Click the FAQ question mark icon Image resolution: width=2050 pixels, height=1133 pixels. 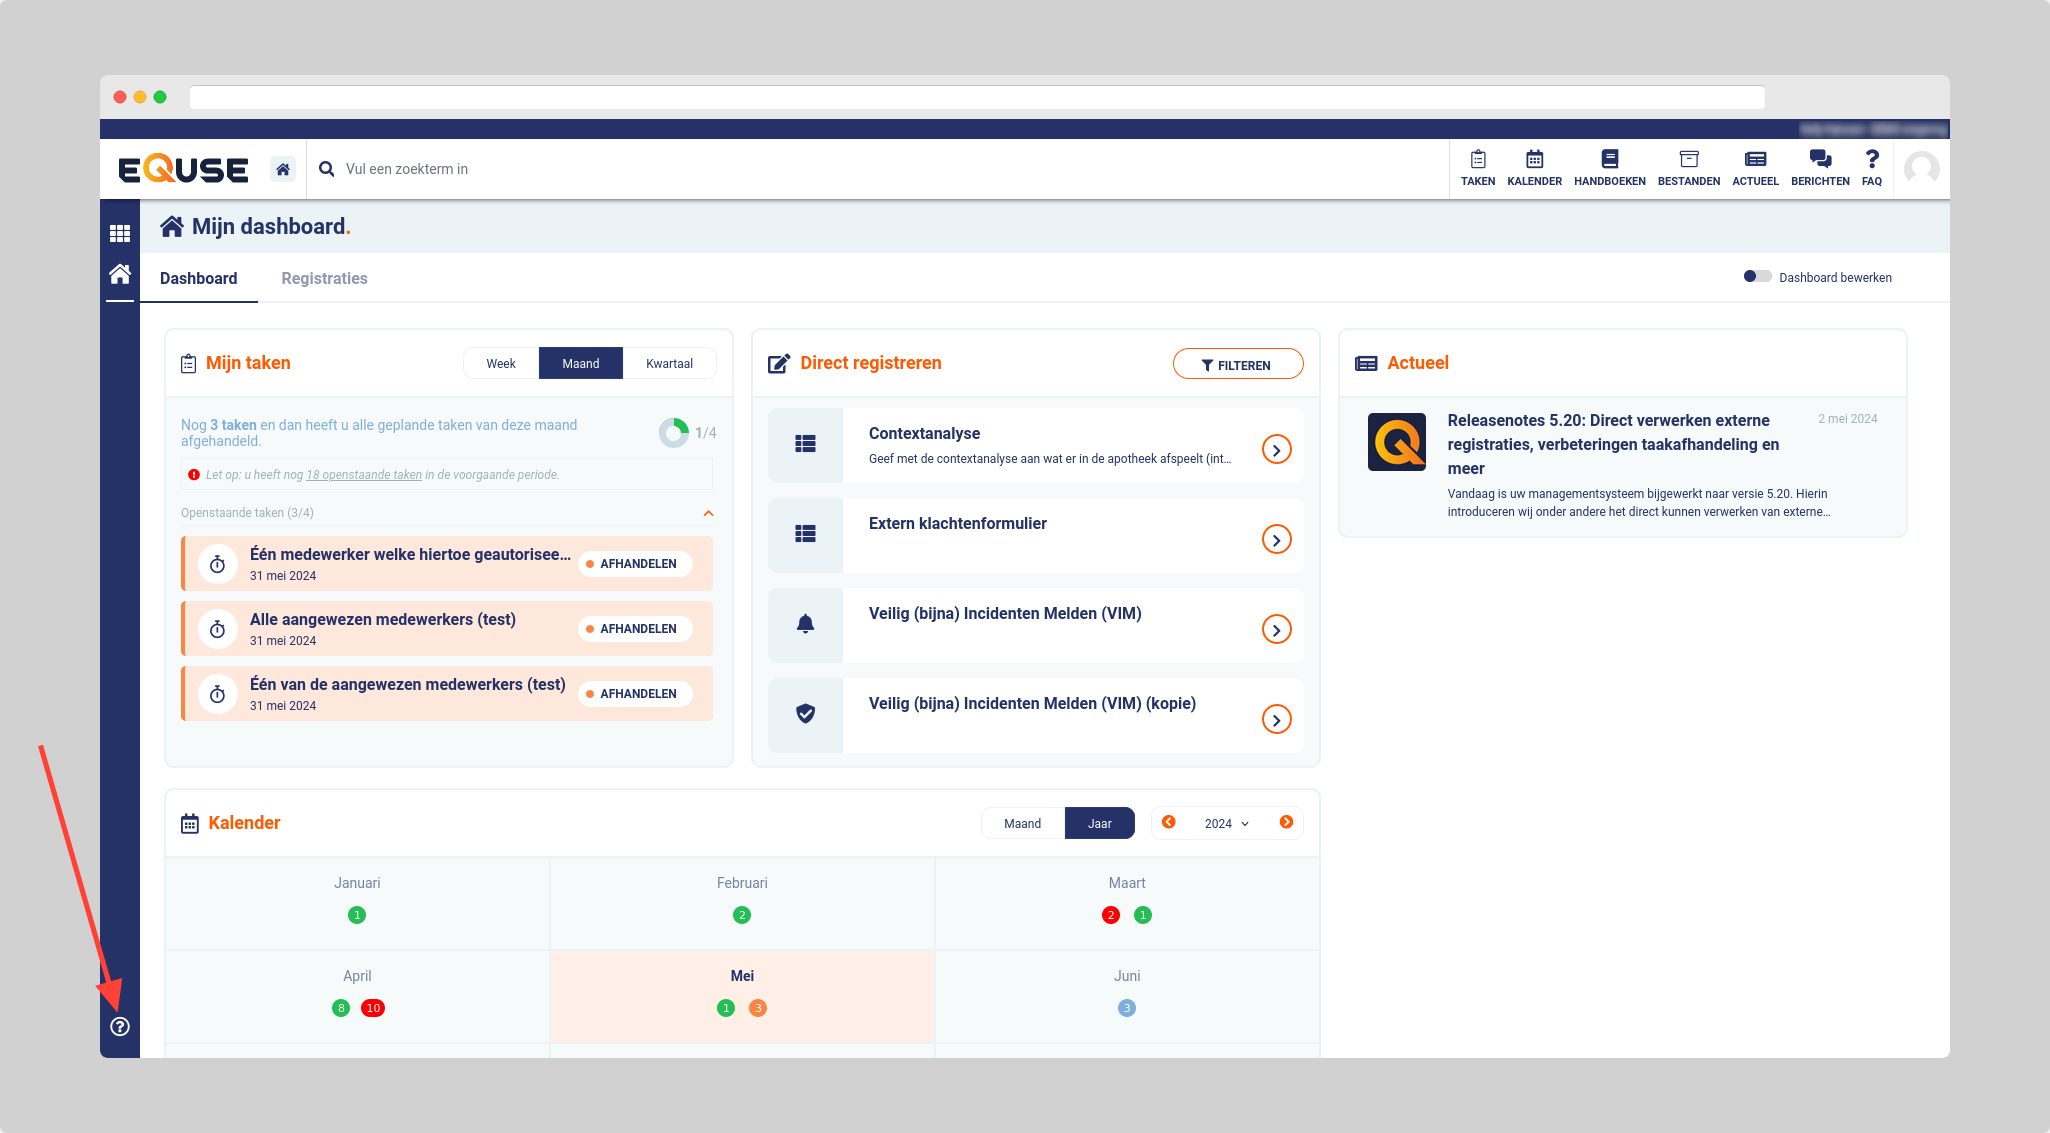1871,167
